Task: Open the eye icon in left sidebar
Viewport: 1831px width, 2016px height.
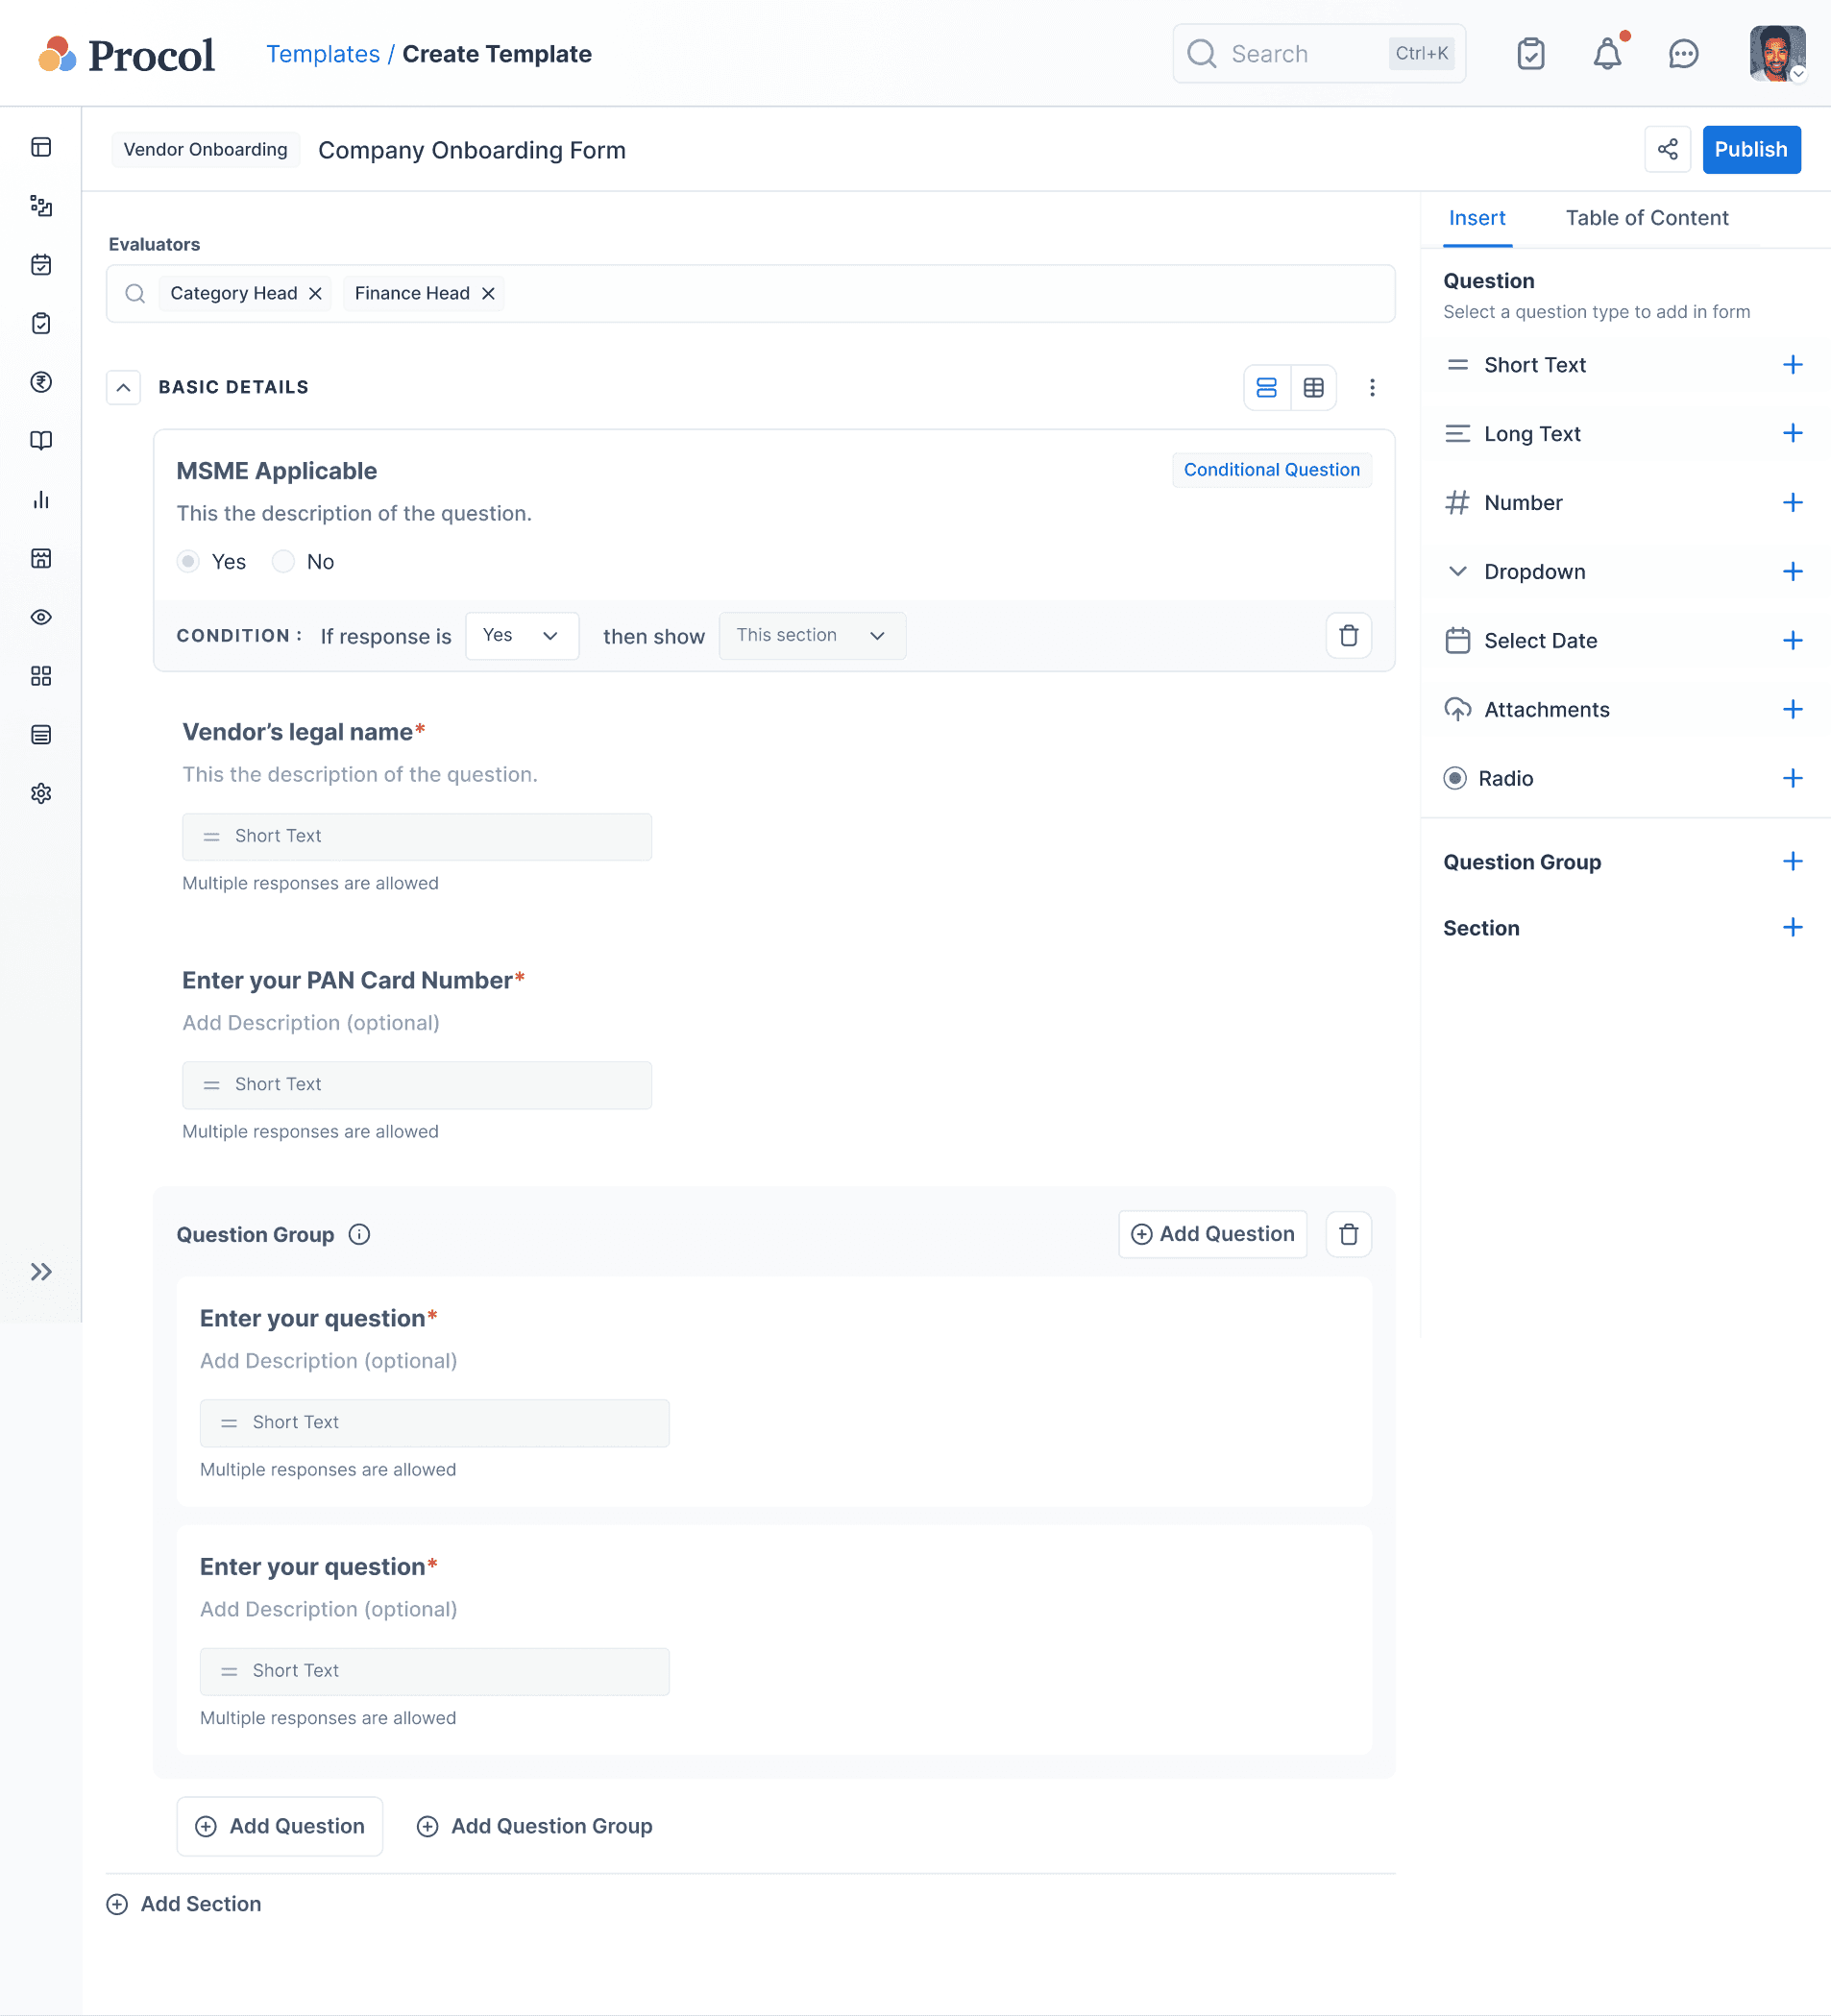Action: click(41, 617)
